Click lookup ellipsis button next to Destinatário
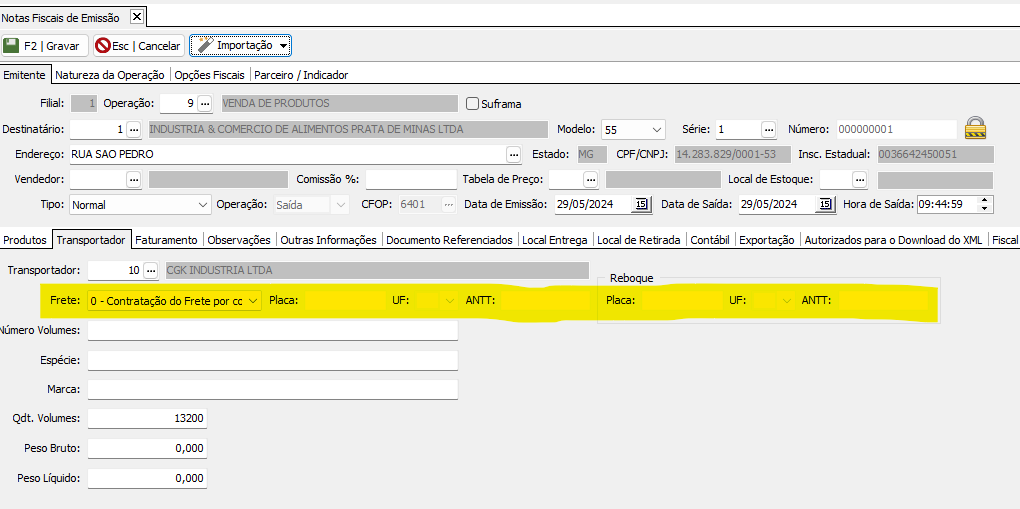This screenshot has height=509, width=1020. (134, 129)
